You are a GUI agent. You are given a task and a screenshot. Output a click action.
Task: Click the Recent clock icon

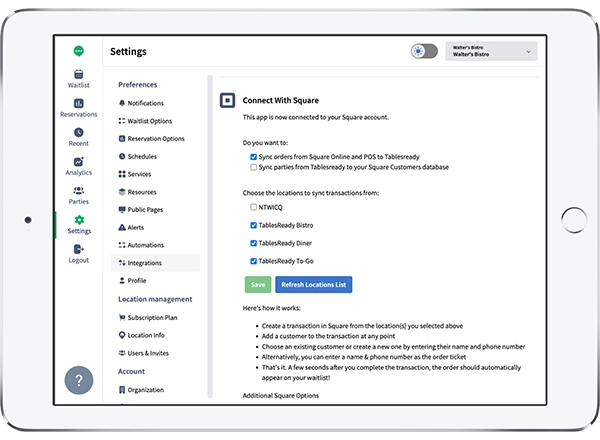[x=79, y=132]
